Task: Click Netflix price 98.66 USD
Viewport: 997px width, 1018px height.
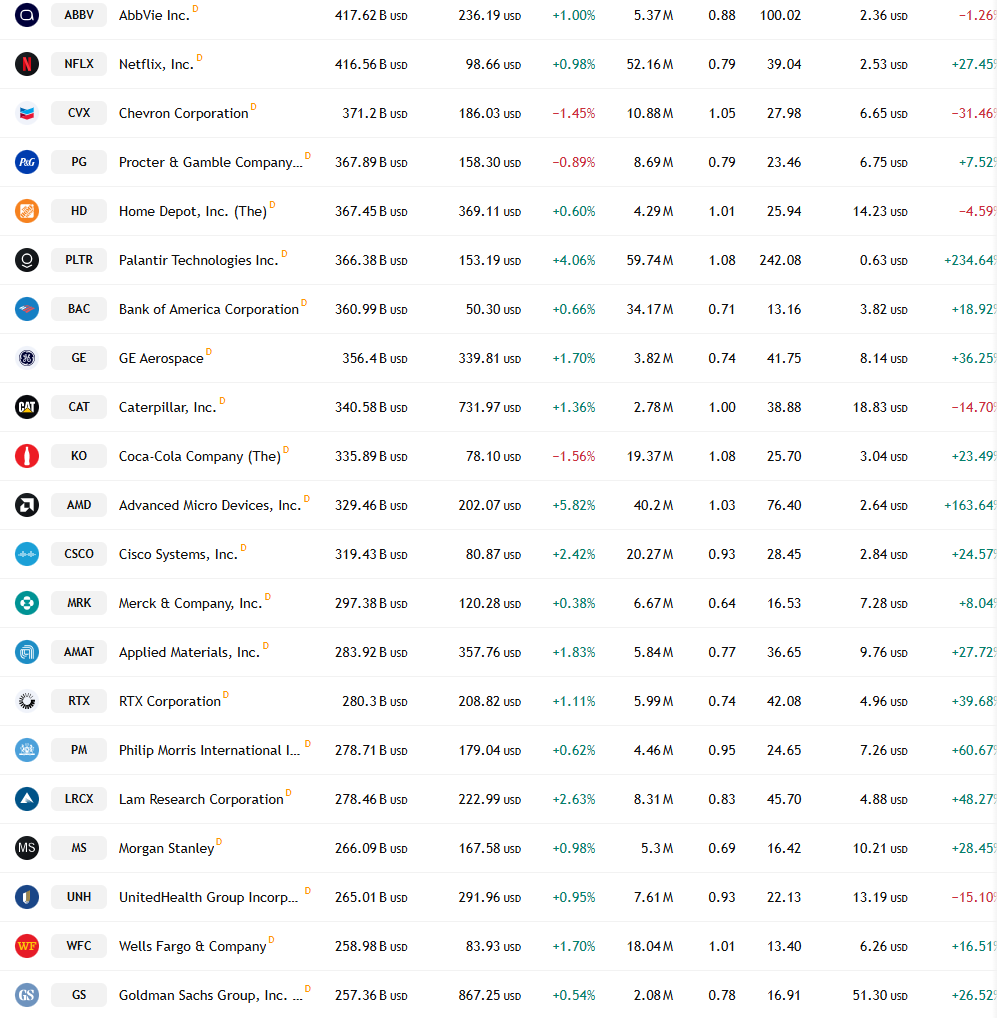Action: click(493, 64)
